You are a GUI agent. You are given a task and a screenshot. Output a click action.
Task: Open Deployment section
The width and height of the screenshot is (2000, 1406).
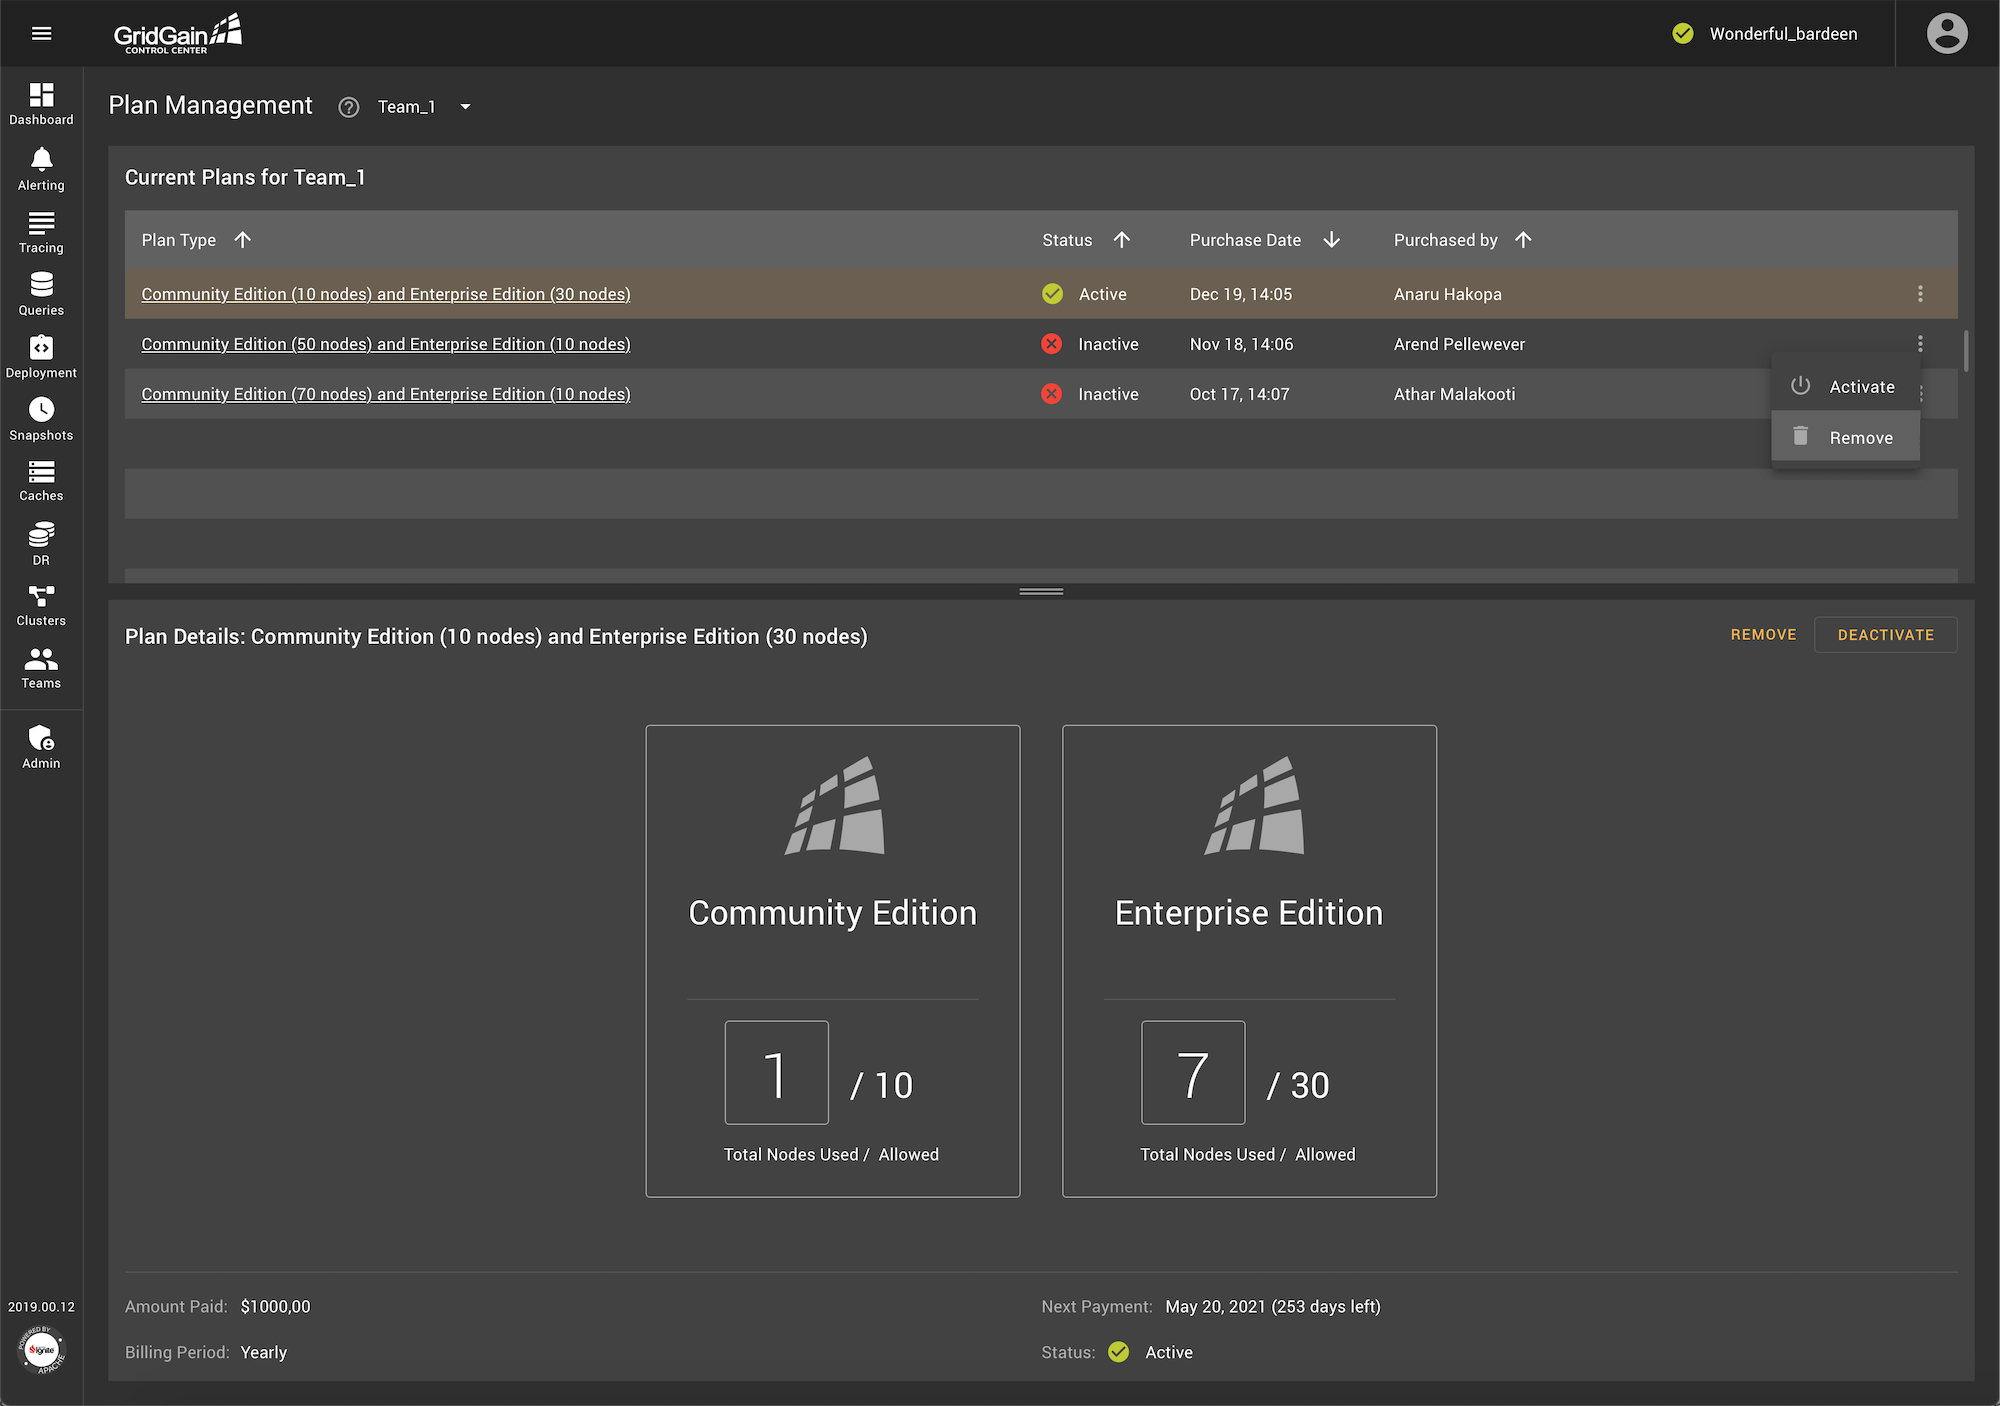41,357
